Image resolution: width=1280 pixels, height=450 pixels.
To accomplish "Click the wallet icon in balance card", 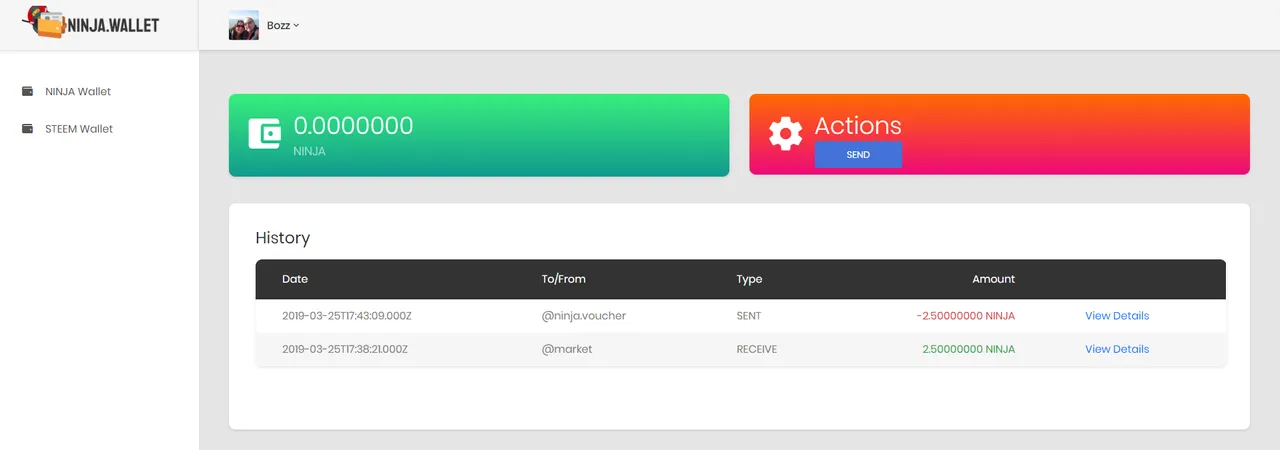I will 264,134.
